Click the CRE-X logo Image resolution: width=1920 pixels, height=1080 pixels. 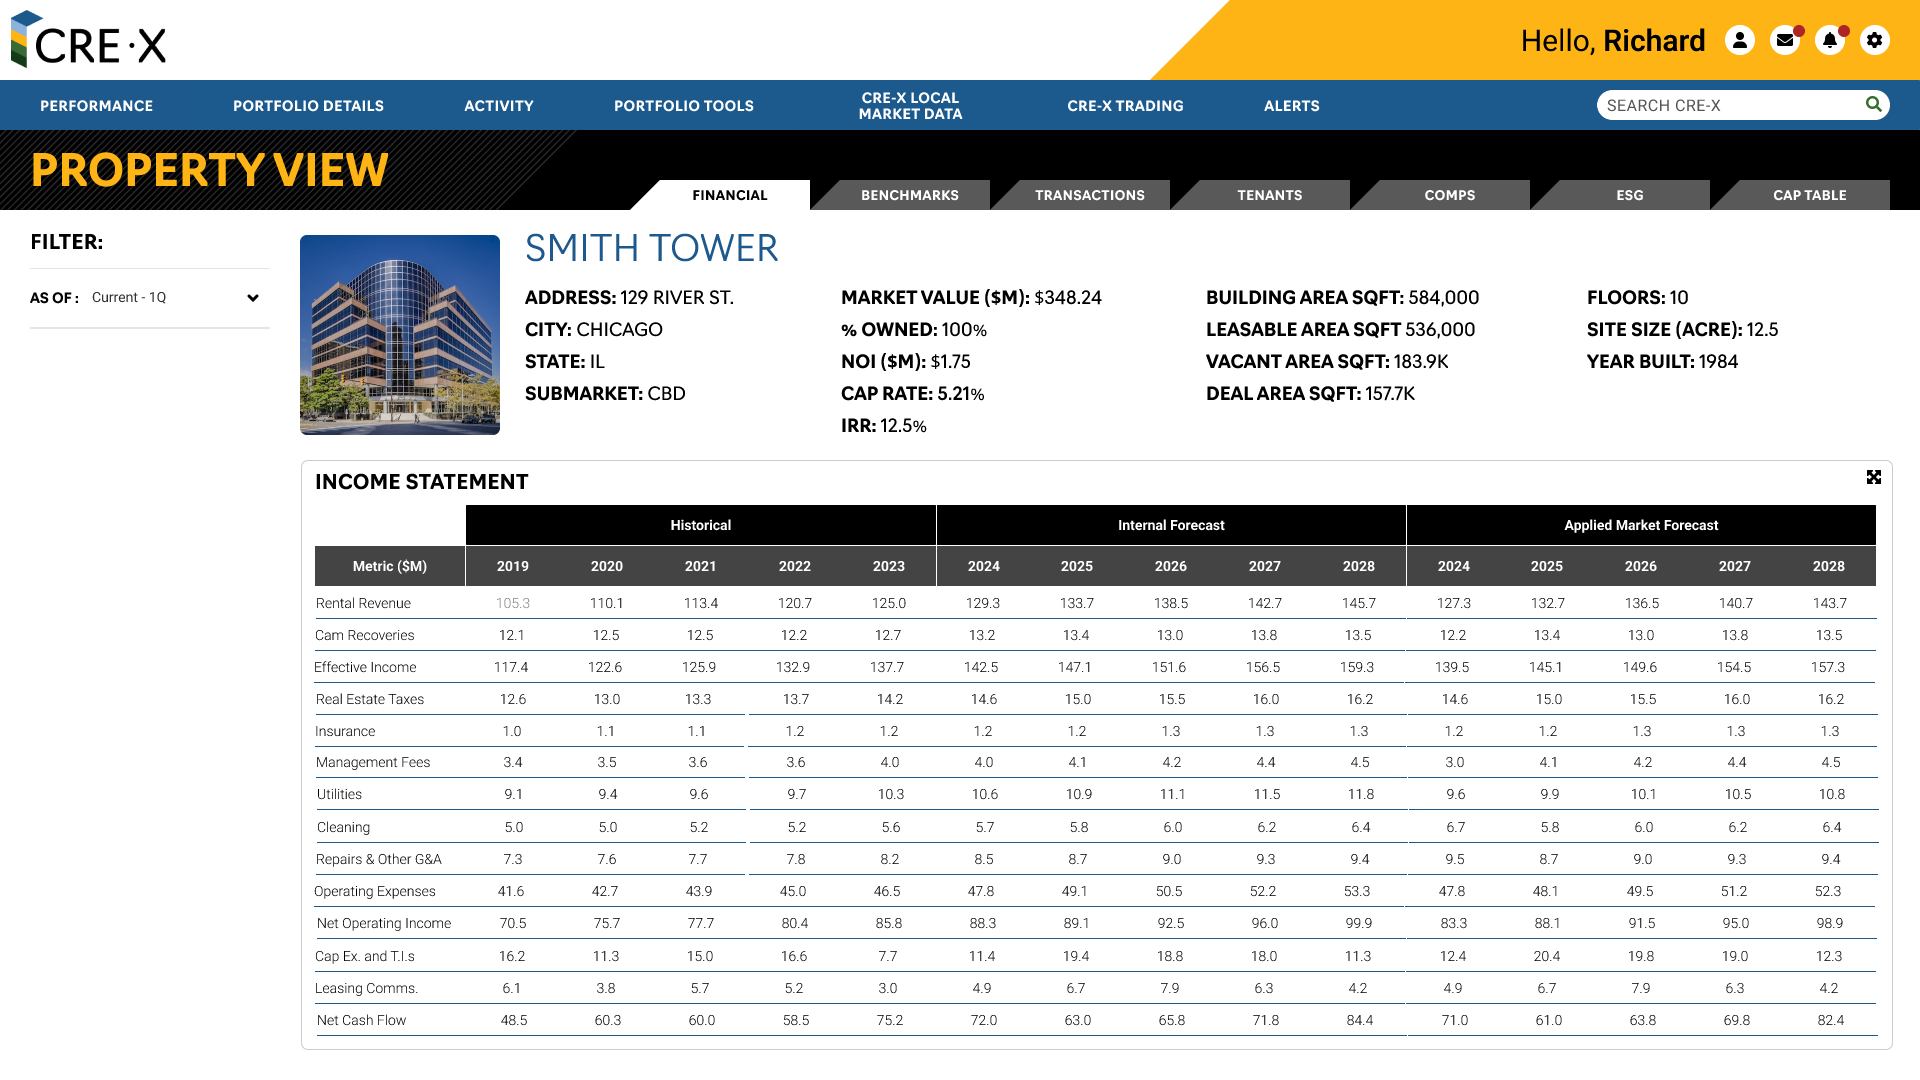(x=88, y=40)
